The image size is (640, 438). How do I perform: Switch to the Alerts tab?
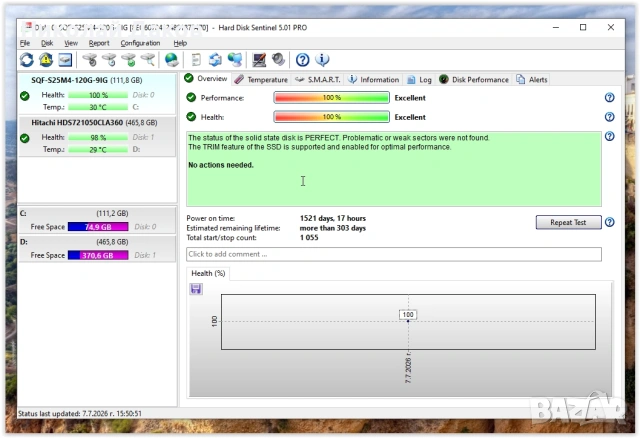tap(532, 80)
